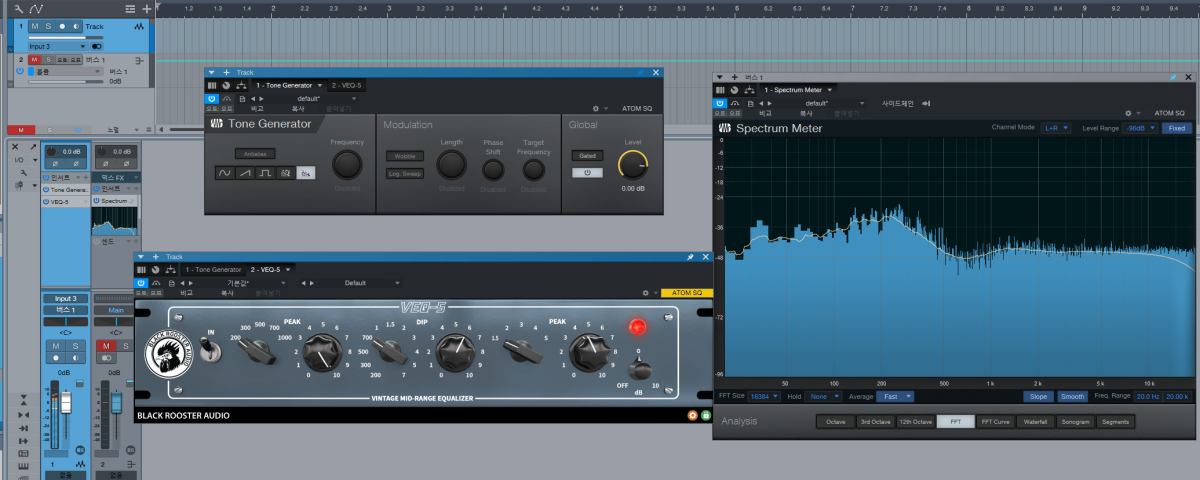Click the Smooth button in Spectrum Meter

click(x=1072, y=396)
